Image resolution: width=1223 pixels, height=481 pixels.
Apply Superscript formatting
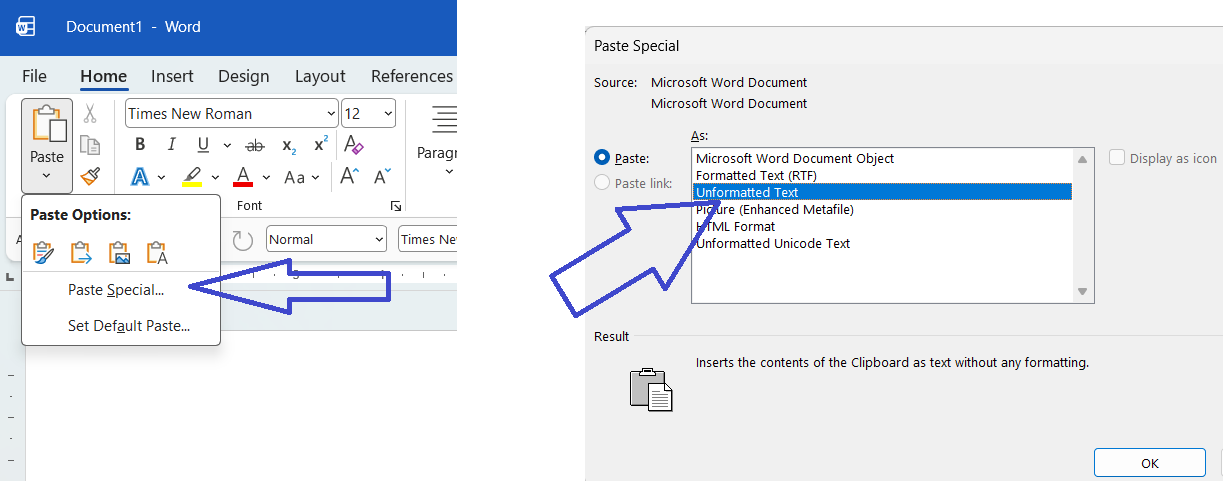[x=321, y=145]
